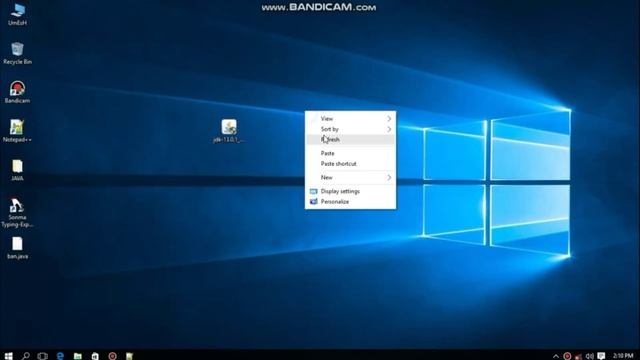Select the Bandicam desktop shortcut
This screenshot has height=360, width=640.
tap(17, 92)
